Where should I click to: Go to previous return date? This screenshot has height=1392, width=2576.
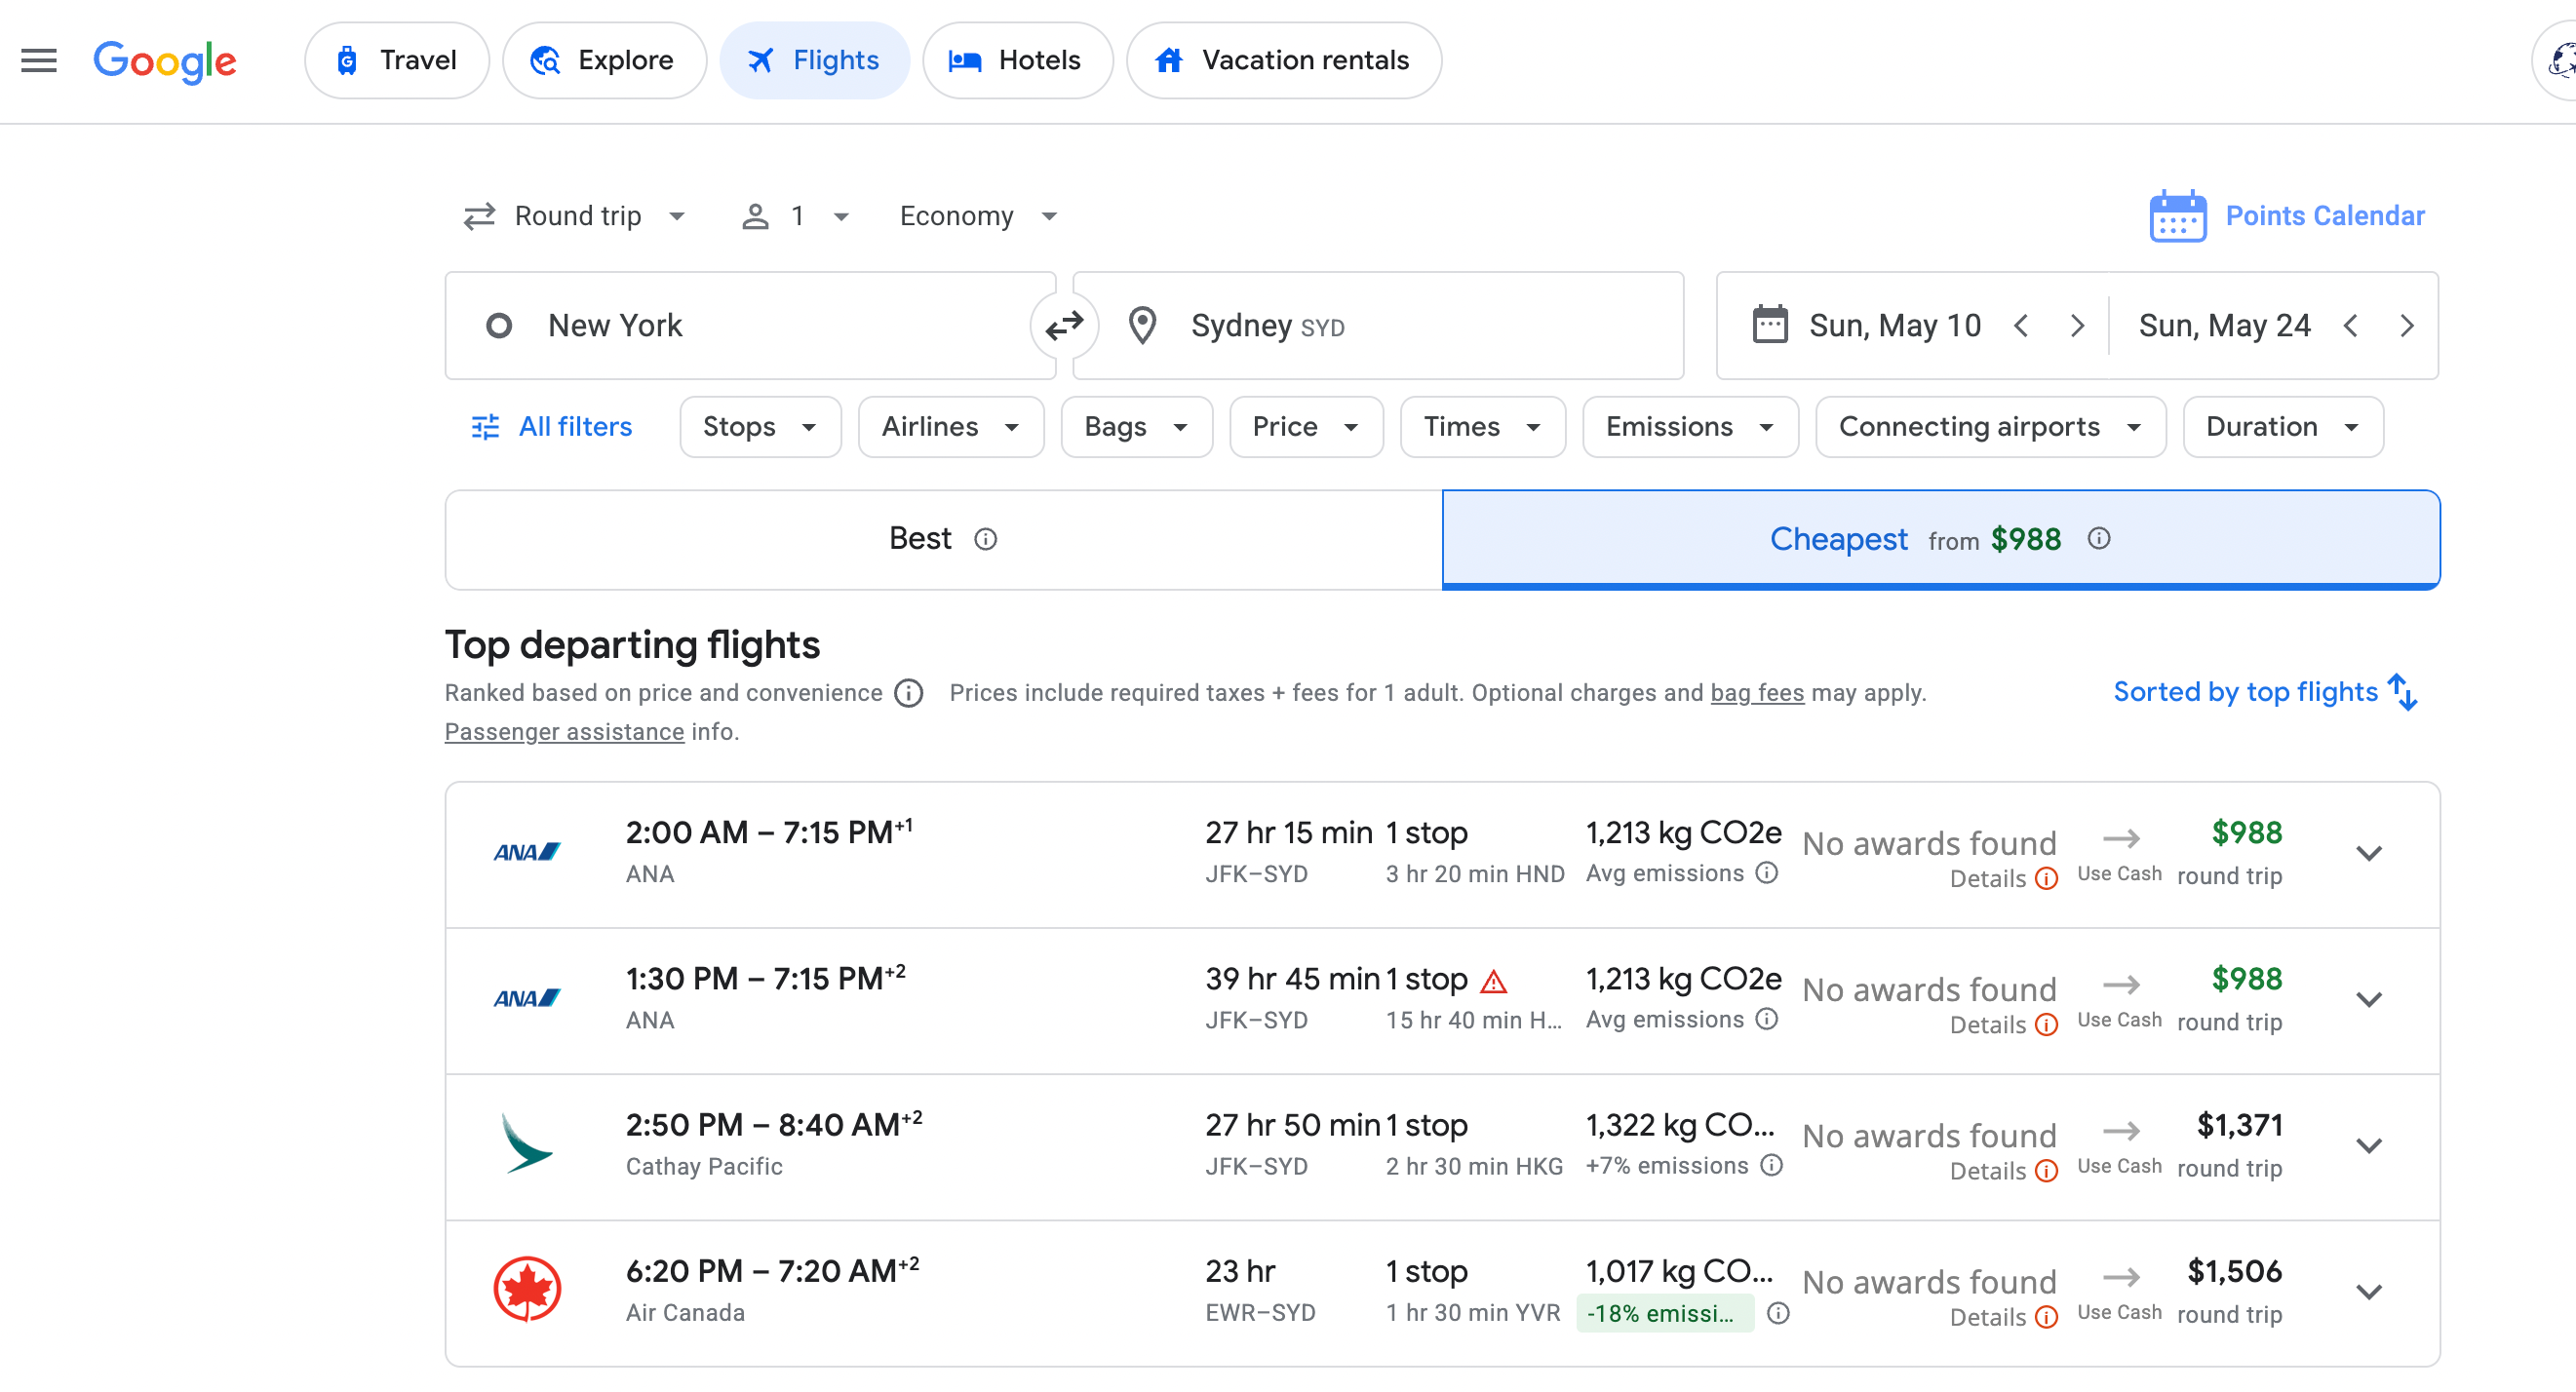2350,326
